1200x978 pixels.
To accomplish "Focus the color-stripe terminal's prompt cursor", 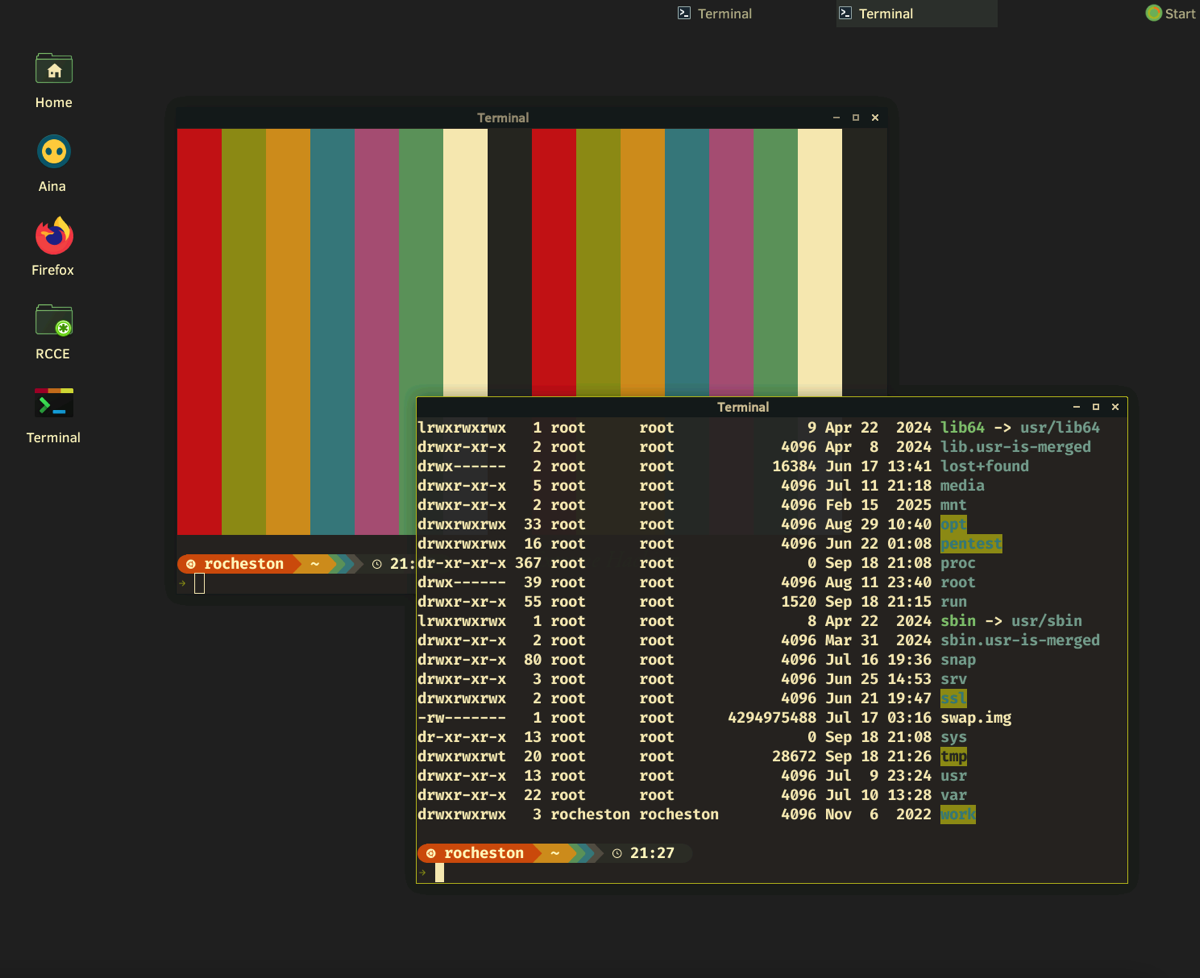I will pos(200,584).
